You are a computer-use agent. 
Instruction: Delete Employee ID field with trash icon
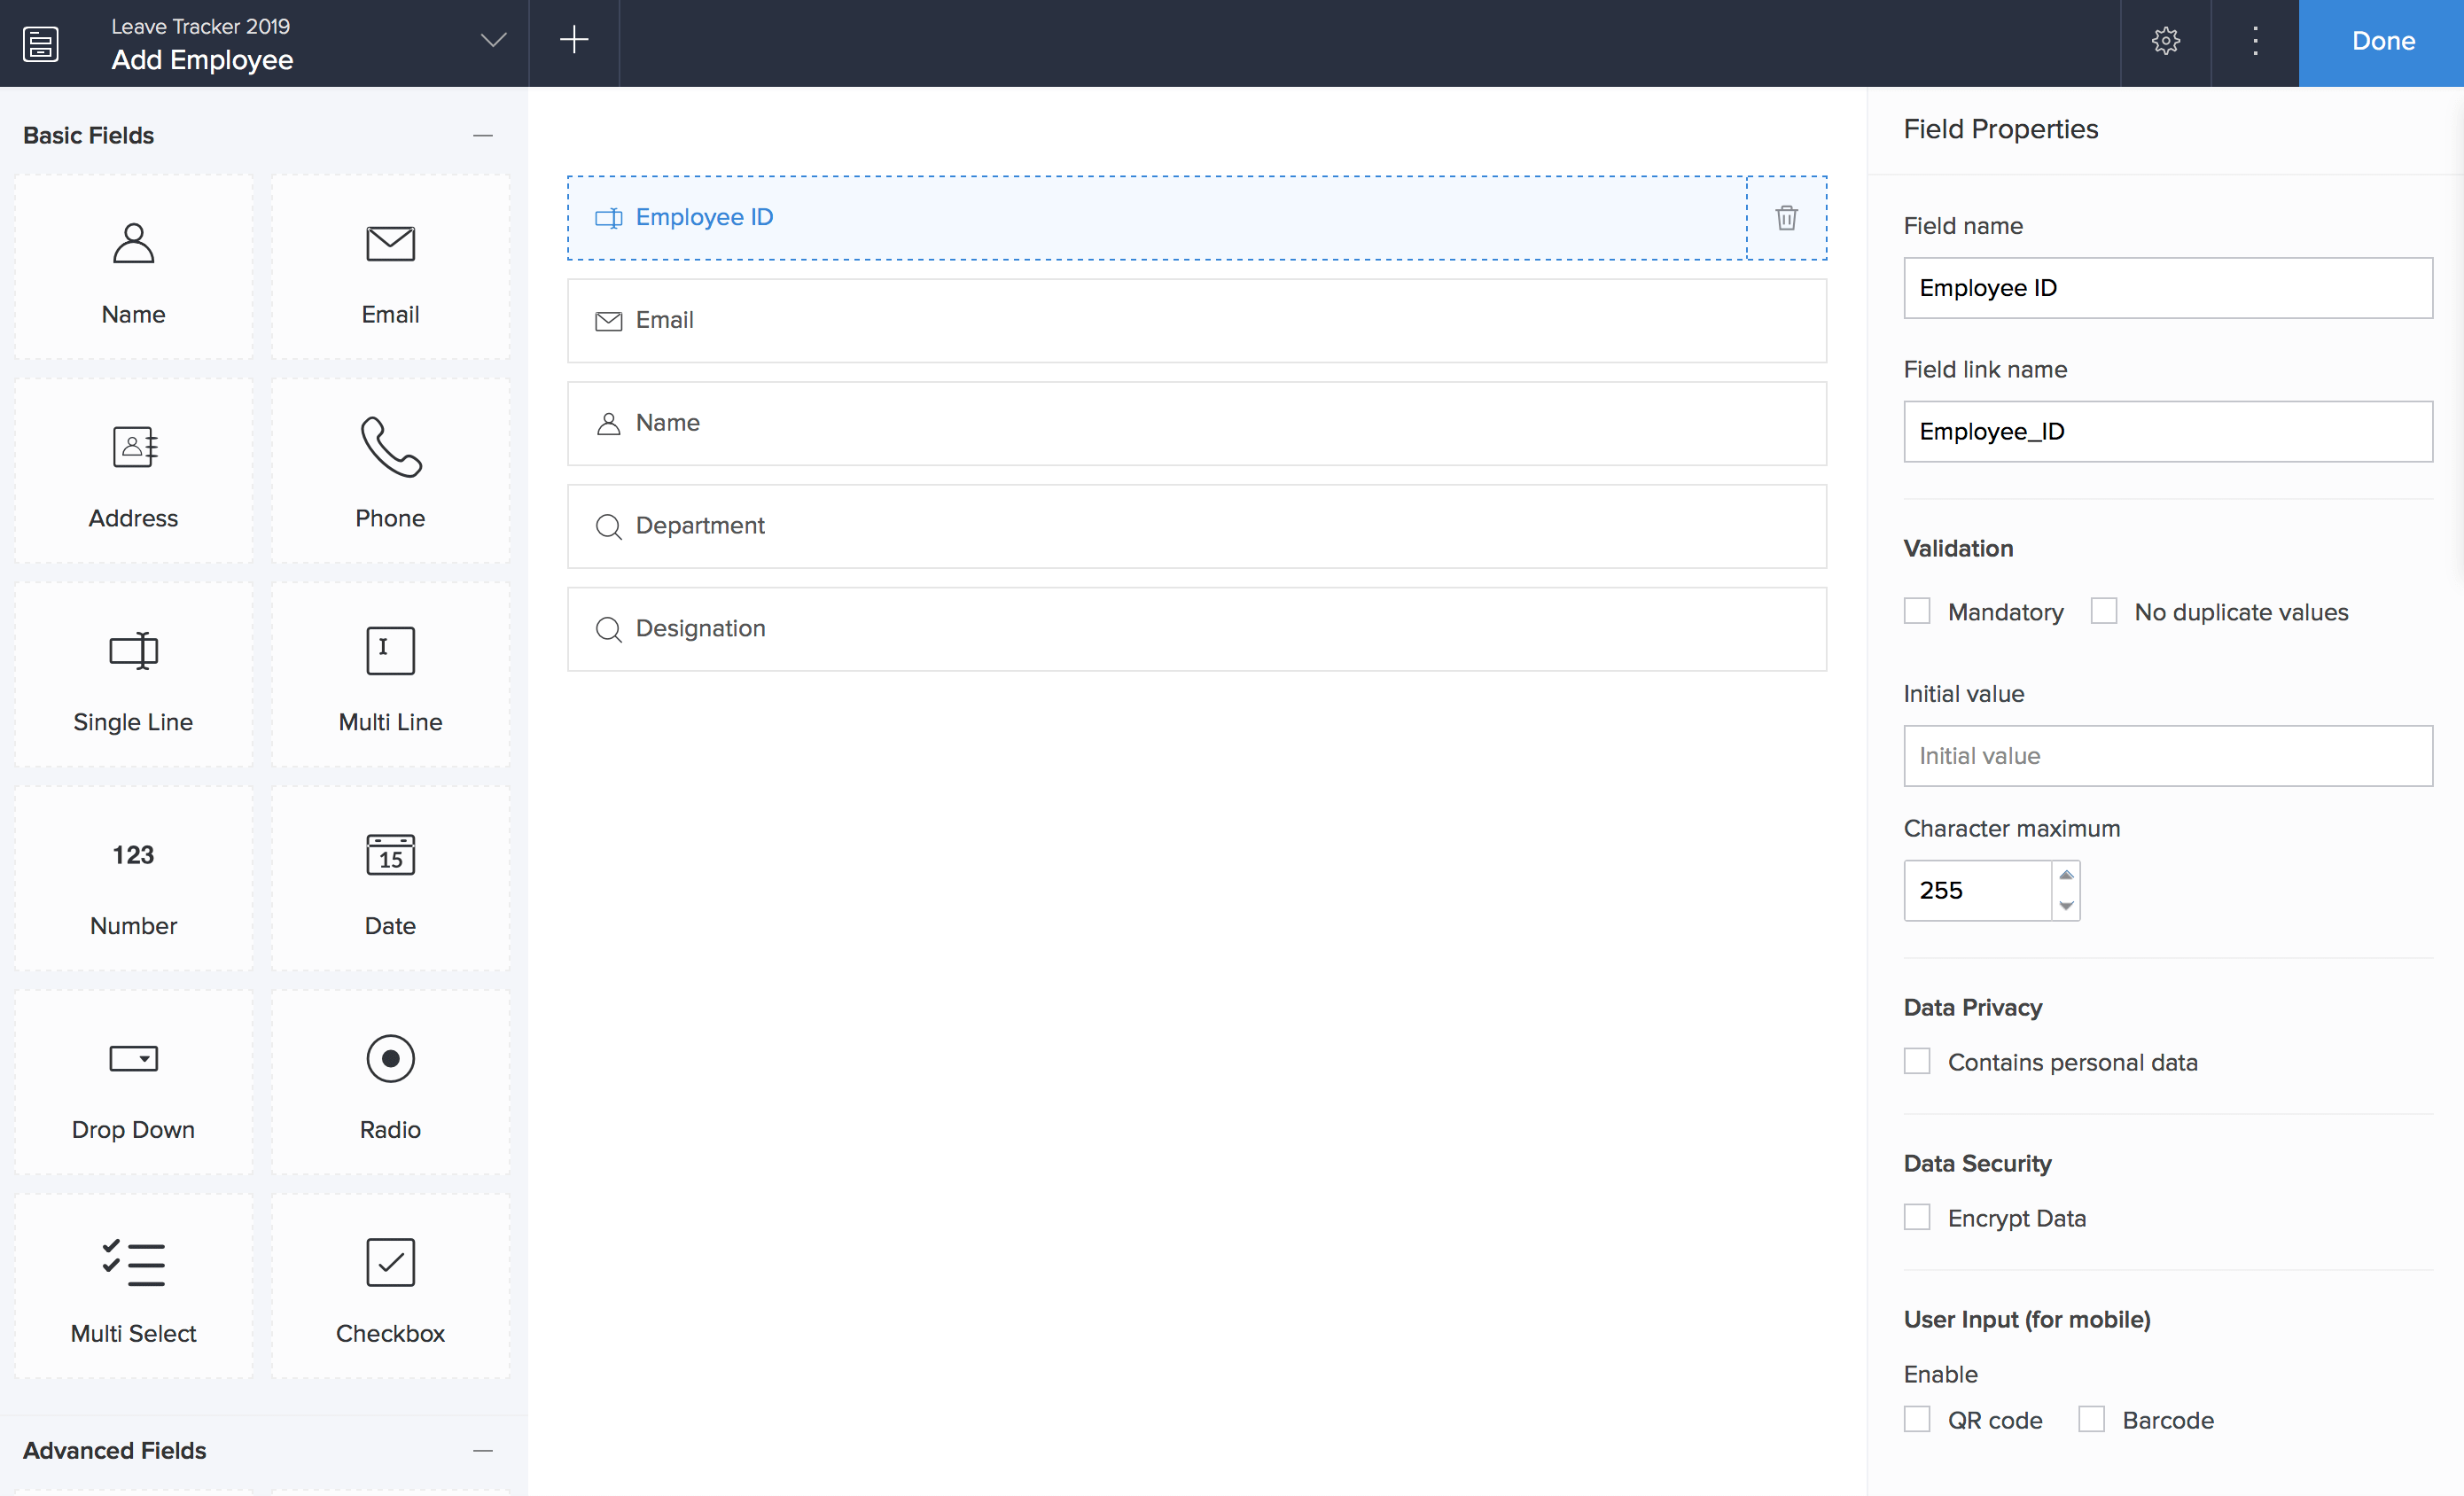pyautogui.click(x=1786, y=218)
